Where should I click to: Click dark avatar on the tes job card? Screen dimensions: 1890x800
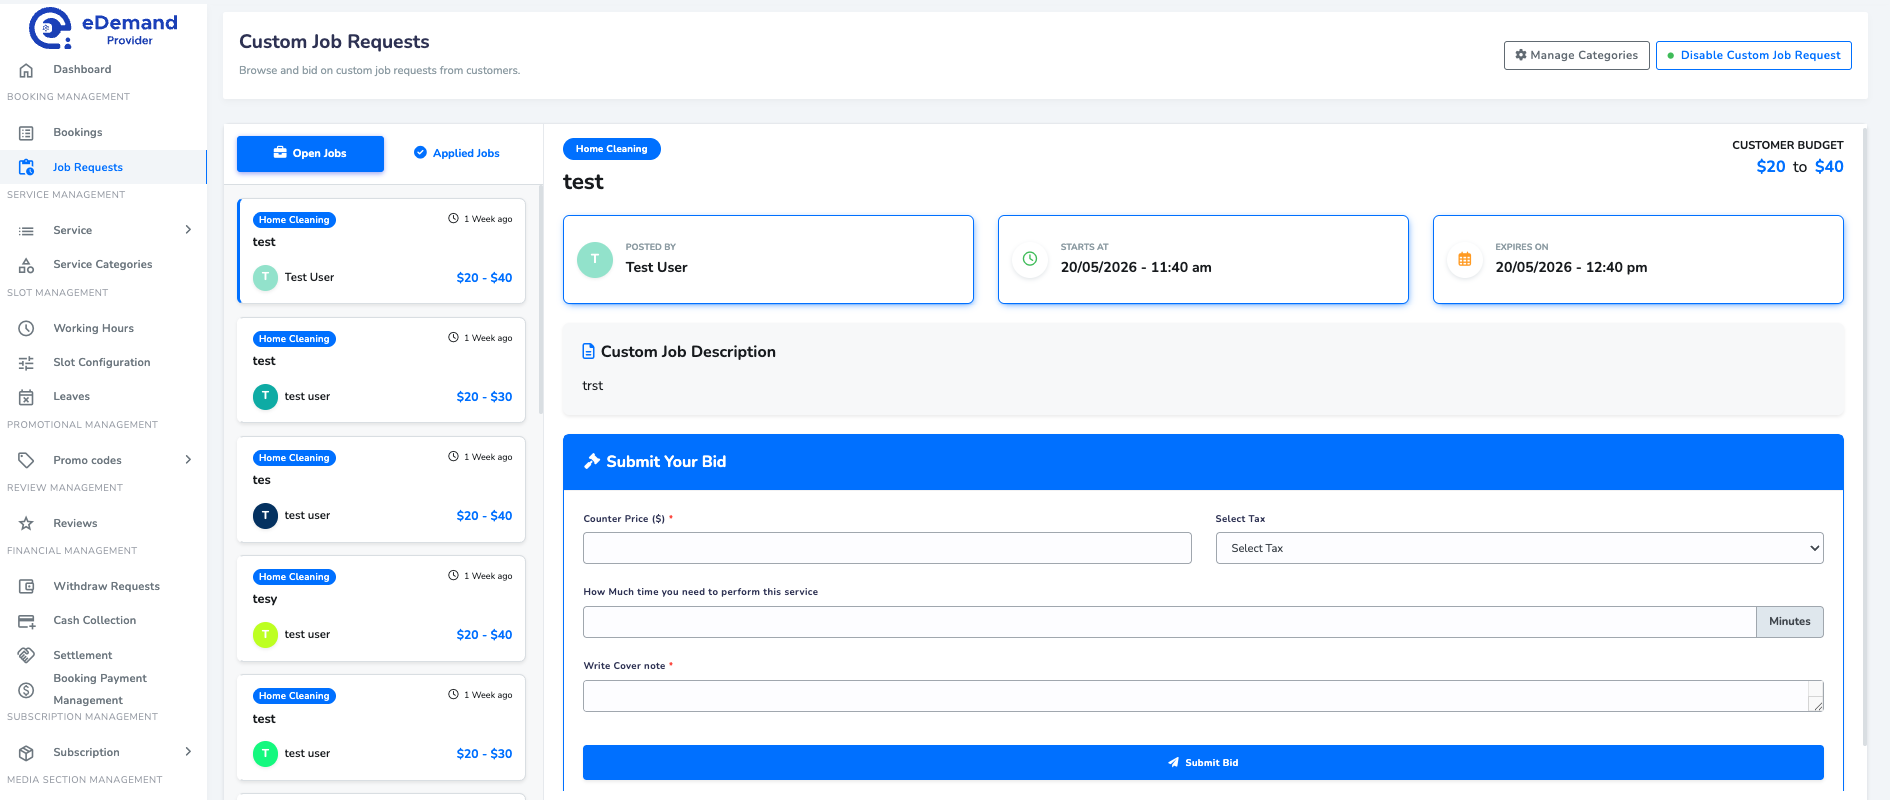tap(265, 515)
